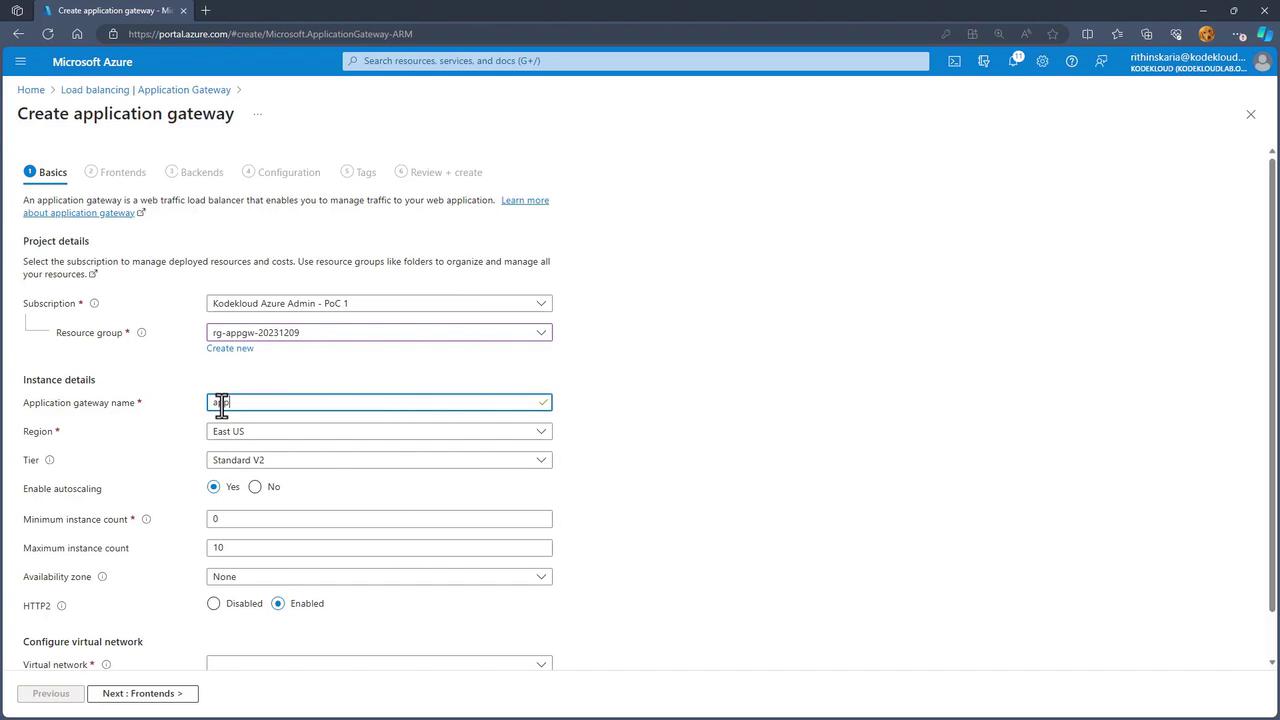1280x720 pixels.
Task: Refresh the page with the browser reload icon
Action: click(48, 34)
